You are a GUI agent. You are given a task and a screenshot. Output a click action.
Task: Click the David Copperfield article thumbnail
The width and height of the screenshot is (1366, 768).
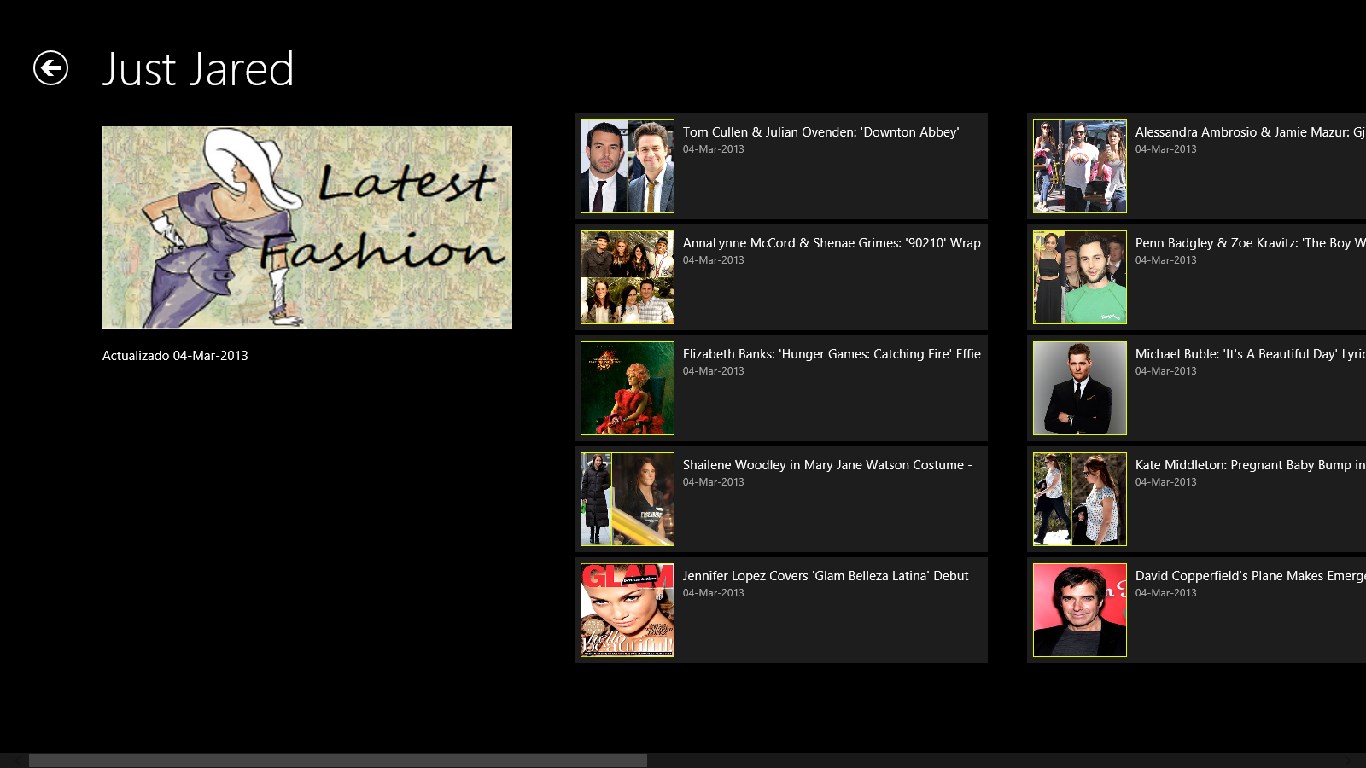1079,610
